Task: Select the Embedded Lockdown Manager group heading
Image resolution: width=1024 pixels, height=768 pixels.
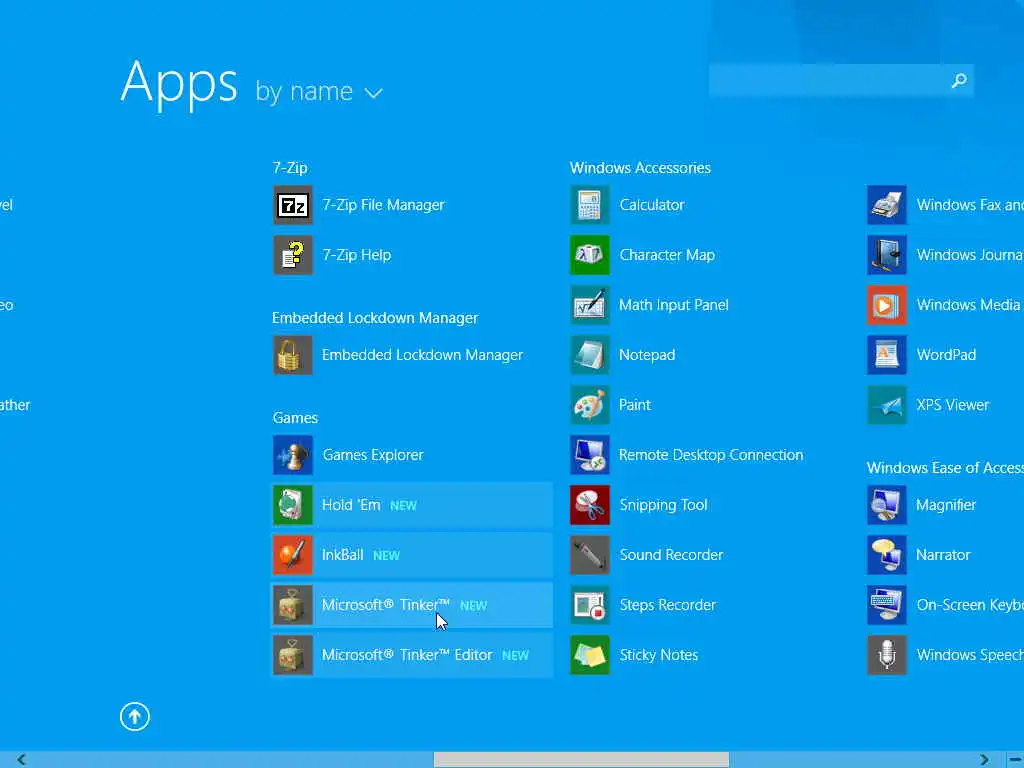Action: point(375,318)
